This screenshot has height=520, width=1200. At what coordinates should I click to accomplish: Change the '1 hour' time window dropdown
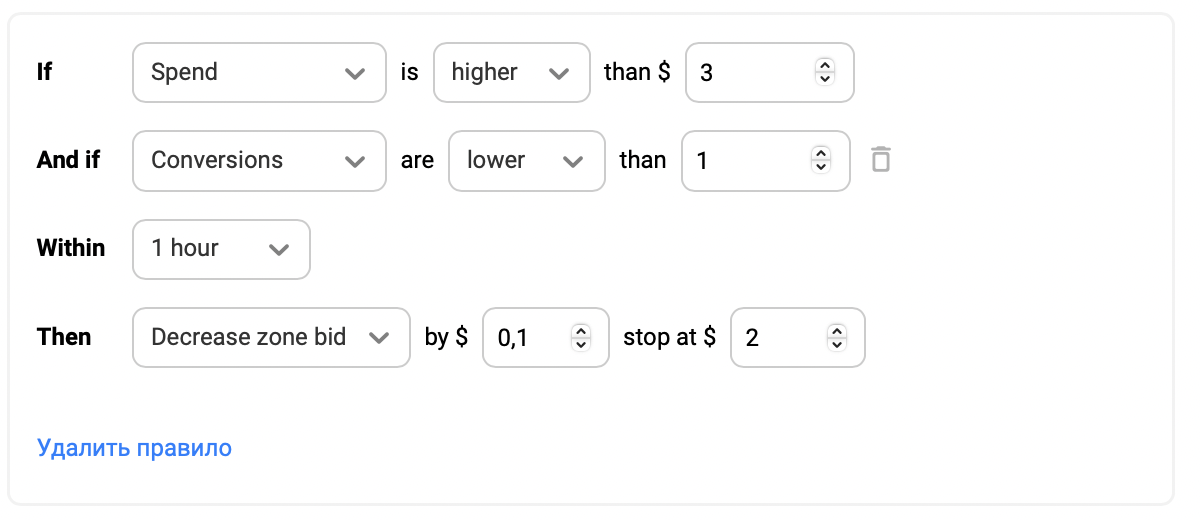[221, 249]
